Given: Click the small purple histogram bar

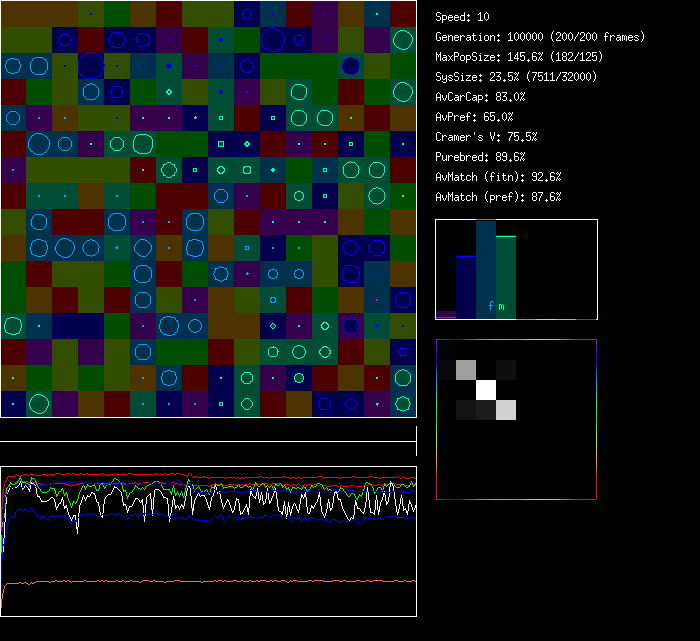Looking at the screenshot, I should click(x=445, y=314).
